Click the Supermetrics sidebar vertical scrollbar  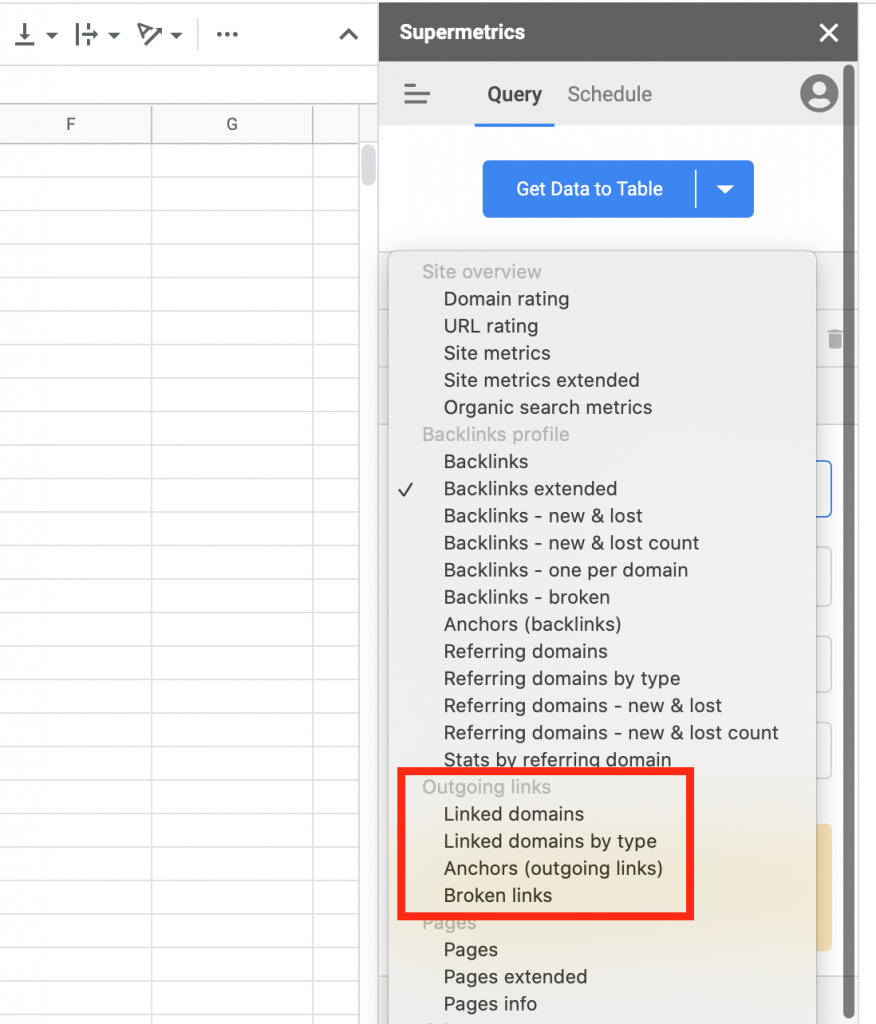tap(850, 500)
